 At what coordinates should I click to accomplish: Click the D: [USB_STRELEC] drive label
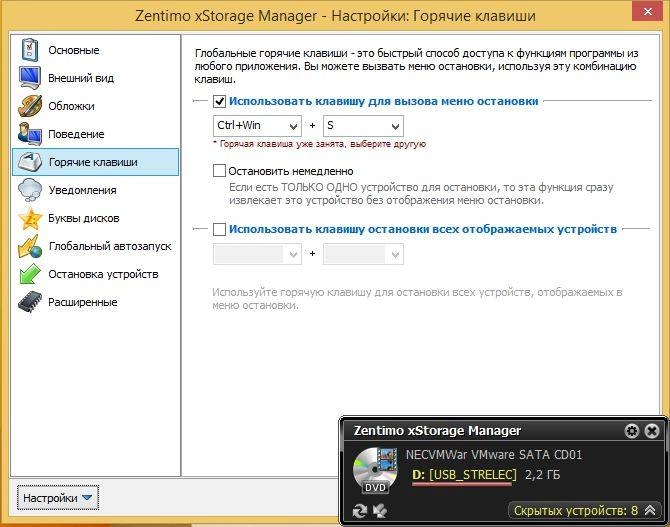(x=464, y=475)
